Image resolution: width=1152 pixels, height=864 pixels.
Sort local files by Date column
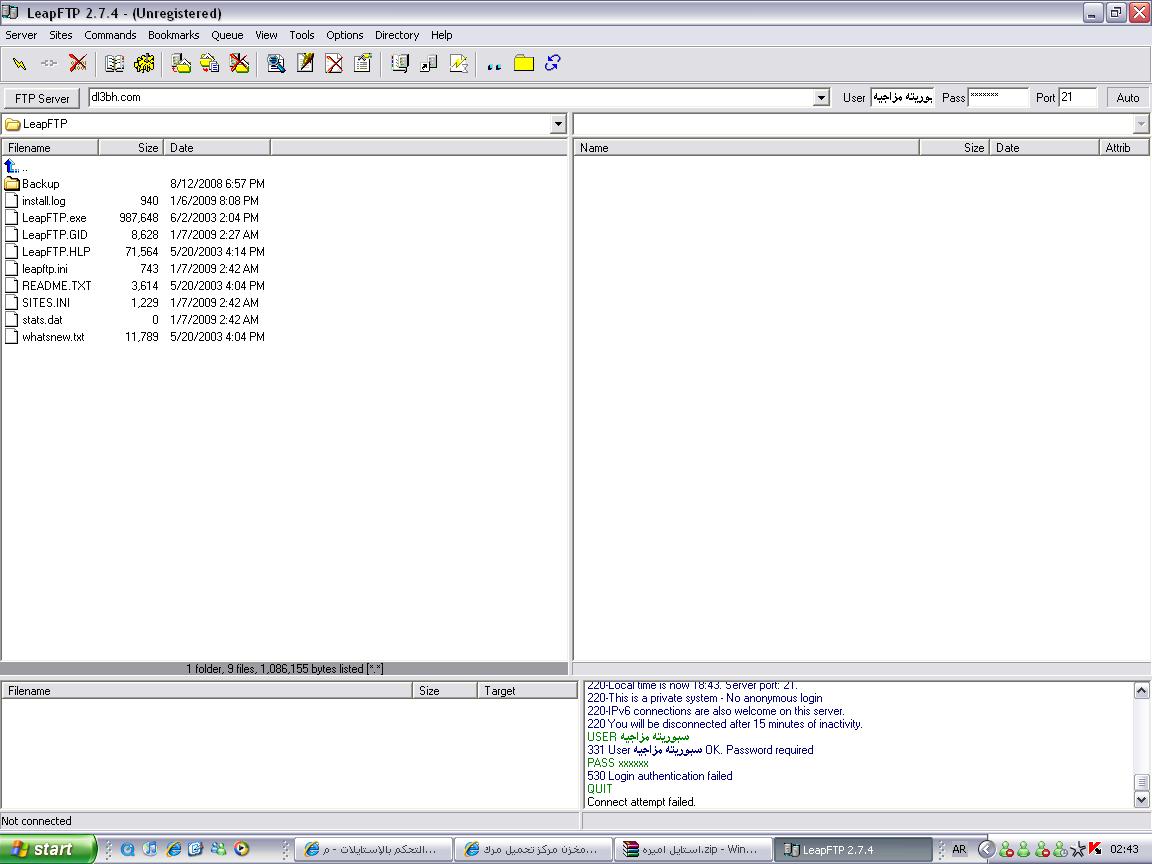point(217,148)
